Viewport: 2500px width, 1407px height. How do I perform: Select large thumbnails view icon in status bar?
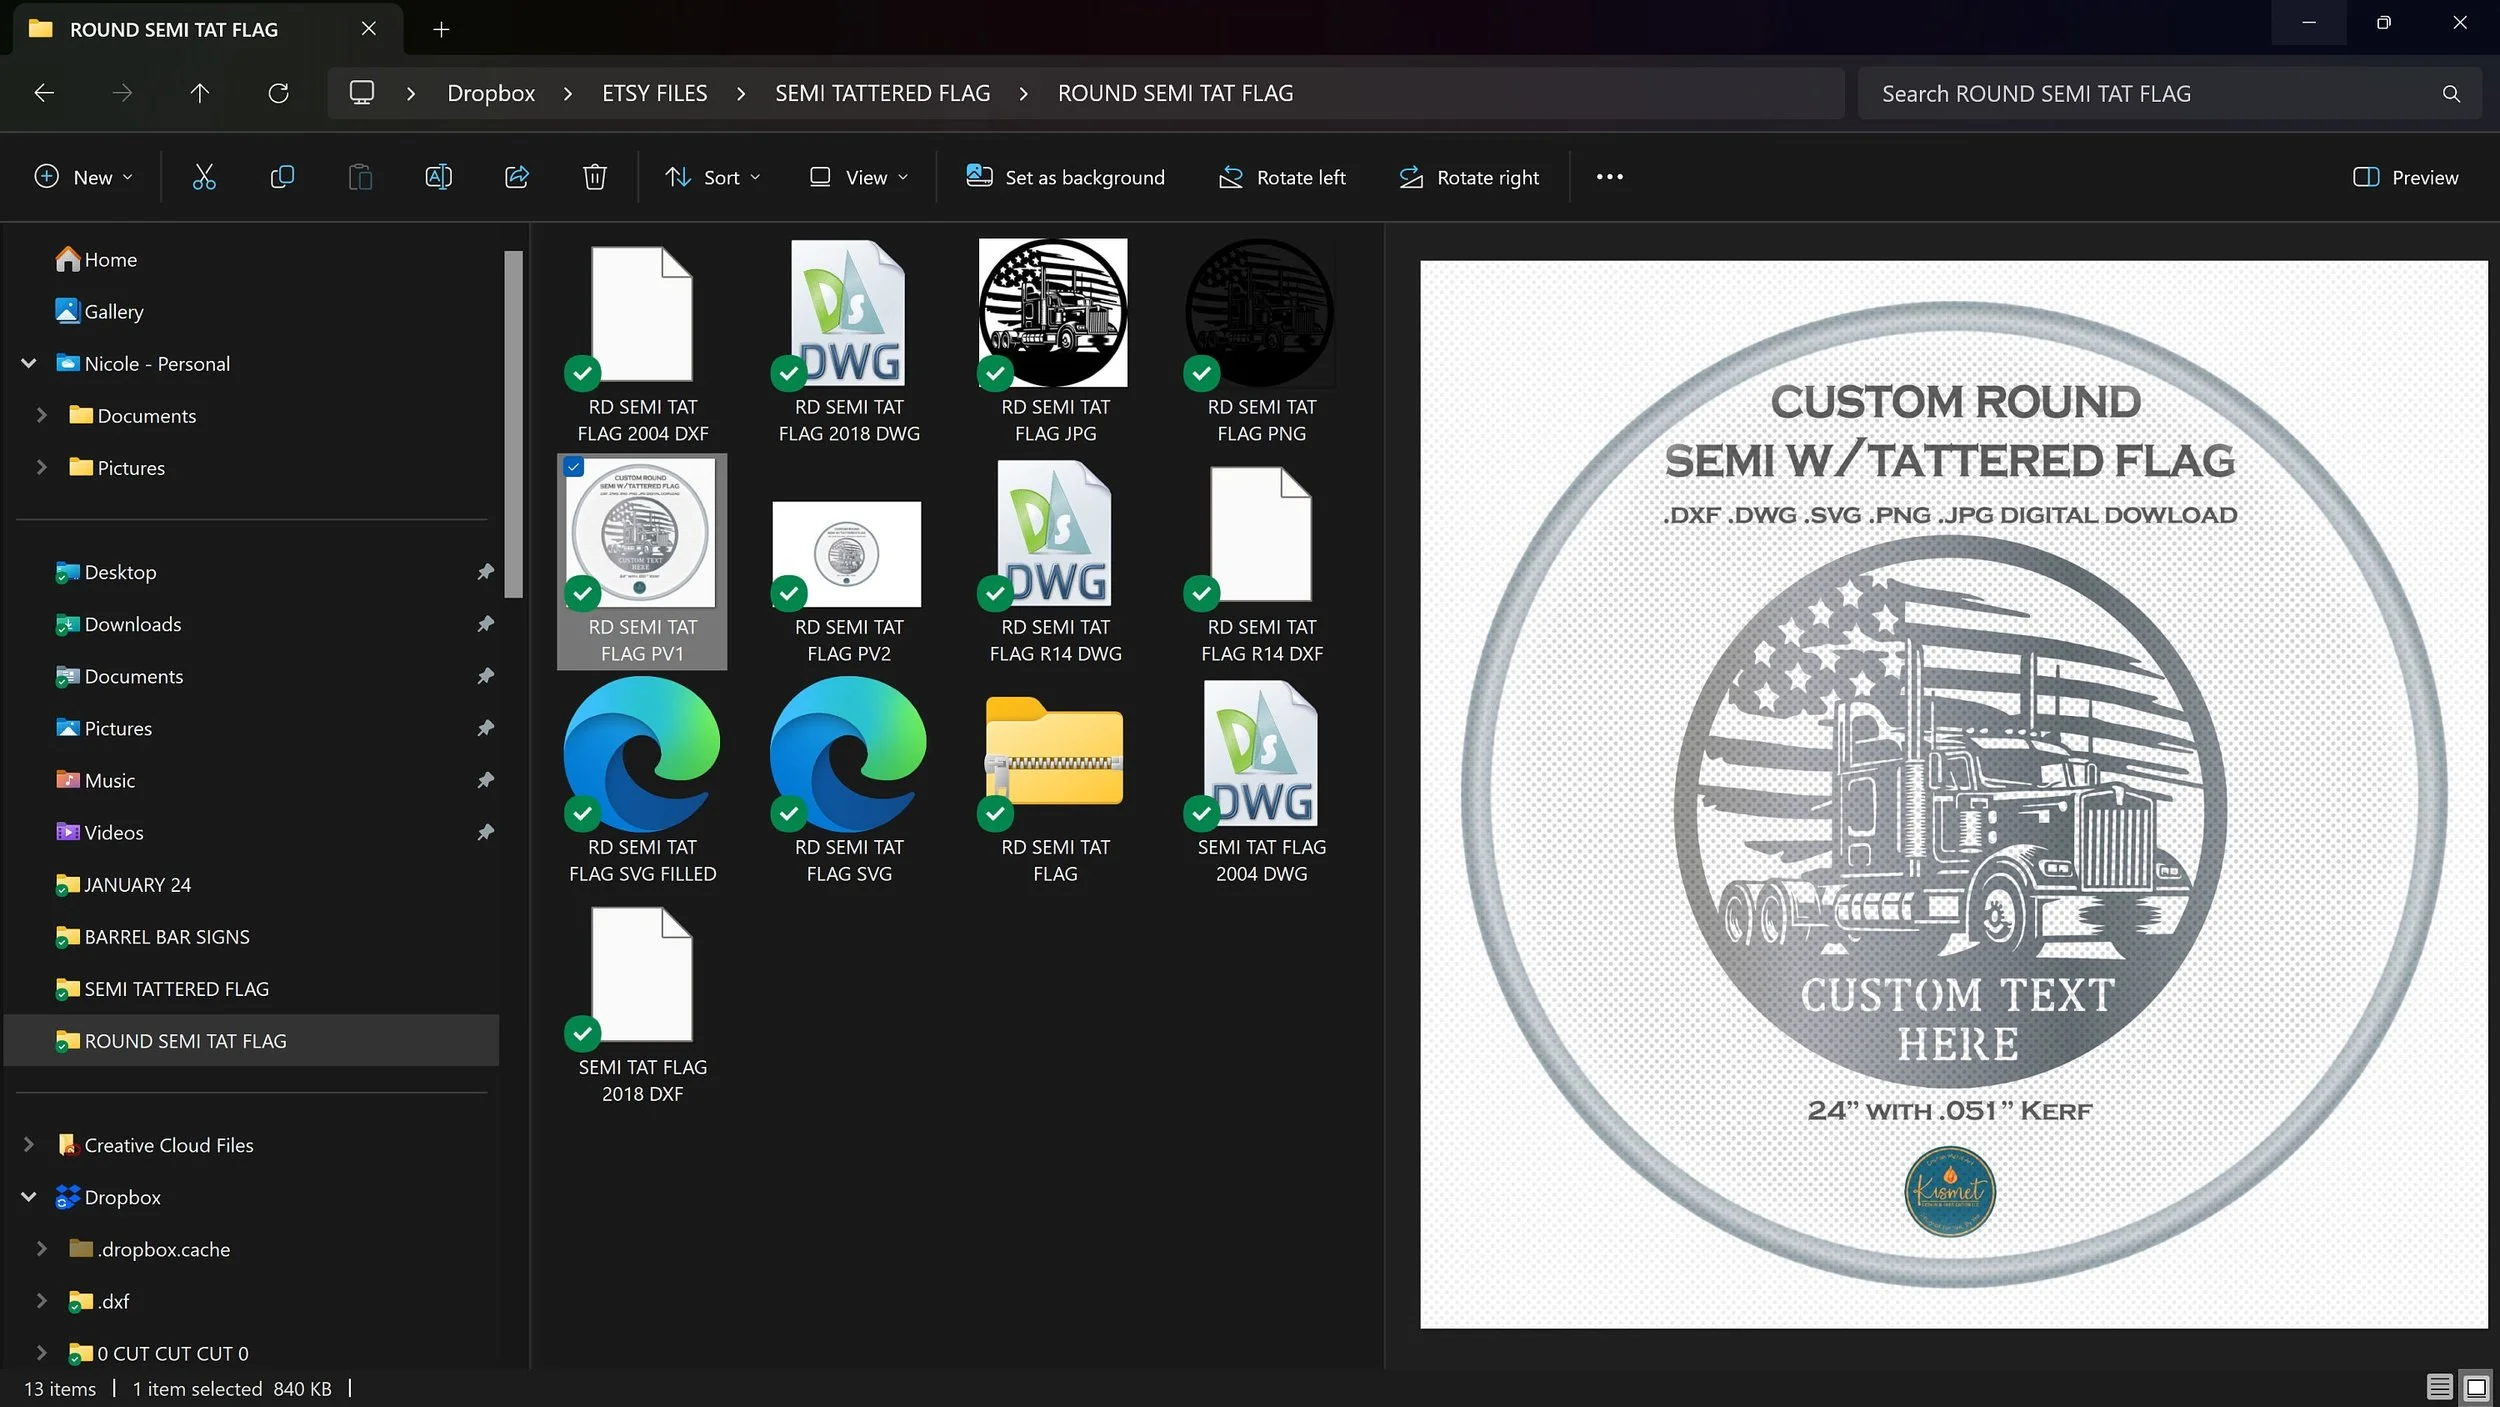tap(2476, 1387)
